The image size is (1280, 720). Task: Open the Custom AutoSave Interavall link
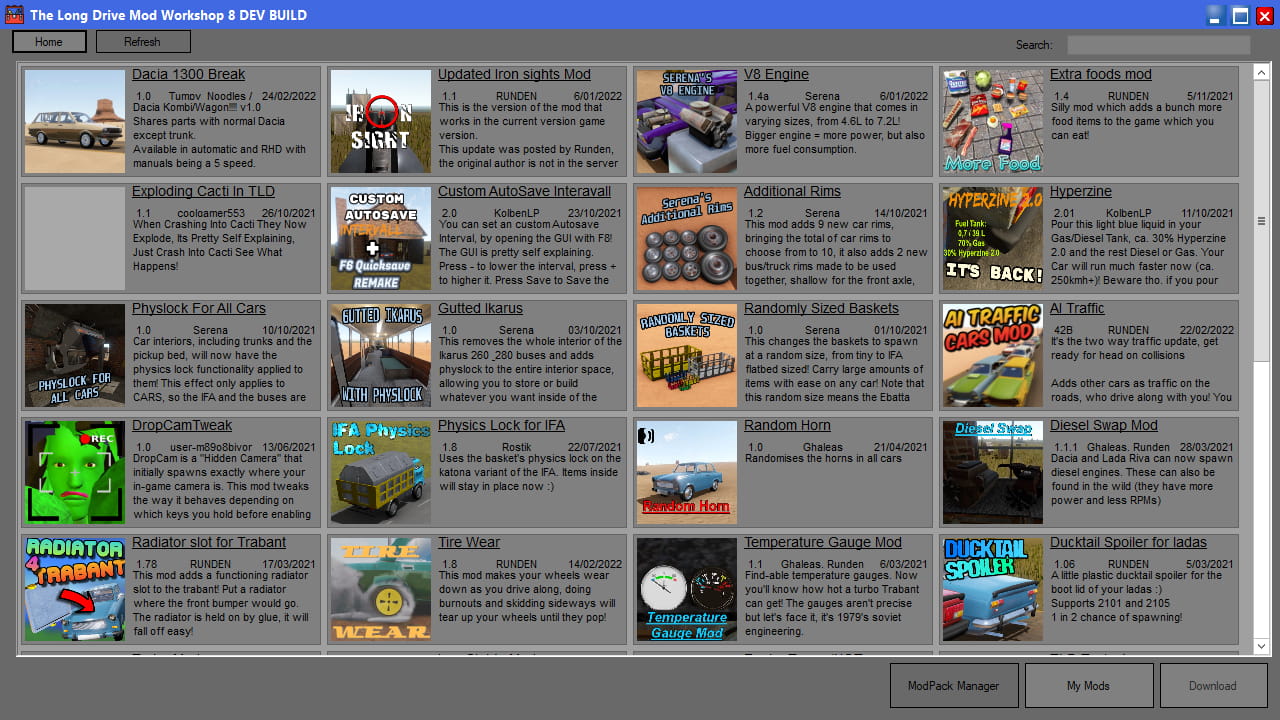click(524, 192)
